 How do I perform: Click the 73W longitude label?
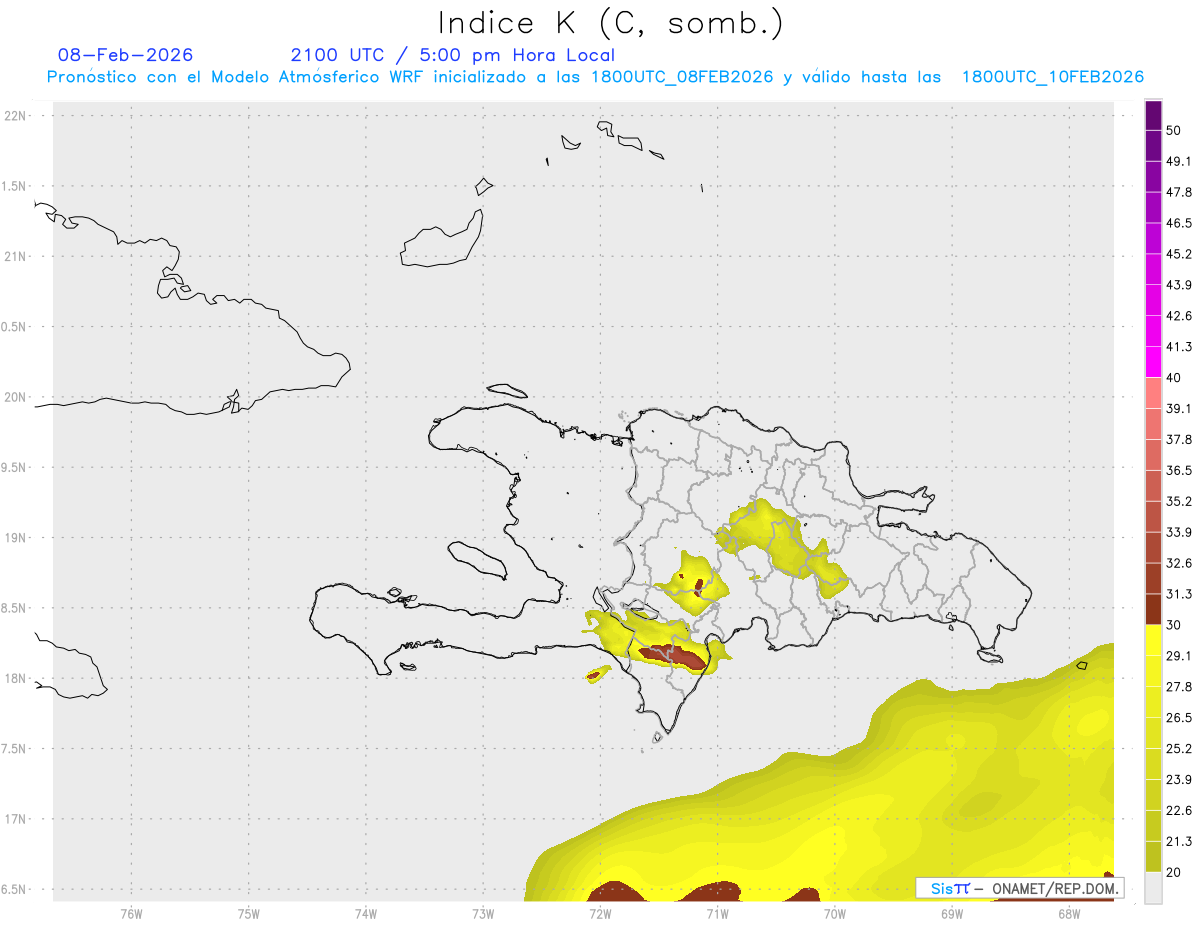point(483,914)
